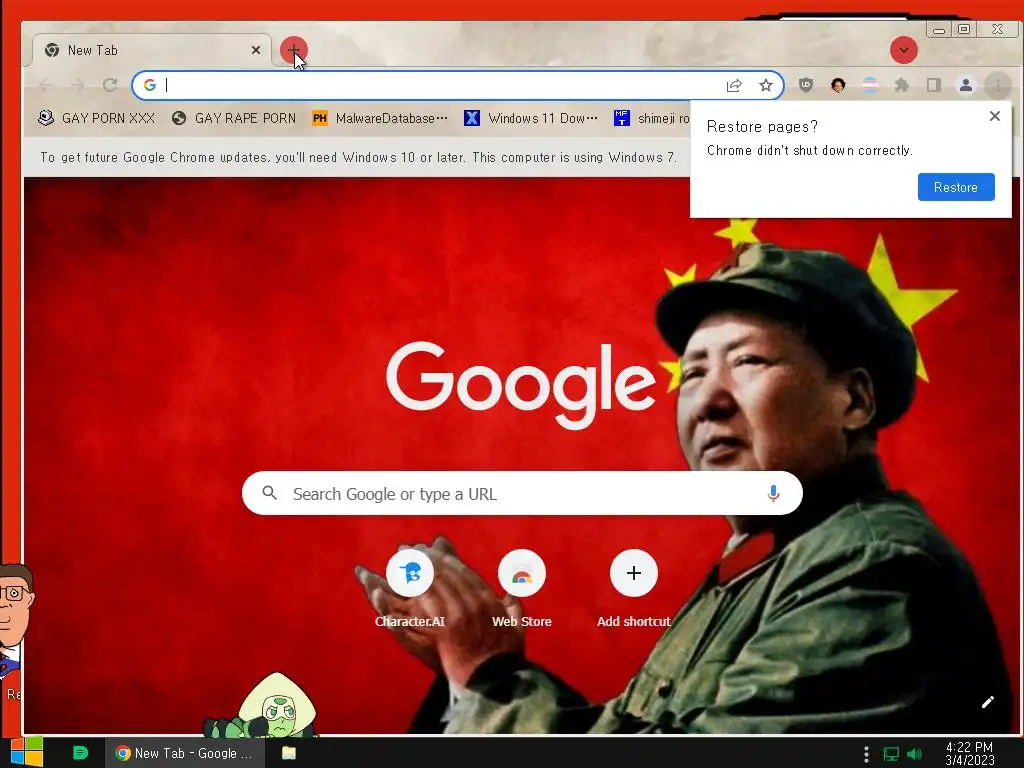Image resolution: width=1024 pixels, height=768 pixels.
Task: Click the Restore pages? heading
Action: point(762,127)
